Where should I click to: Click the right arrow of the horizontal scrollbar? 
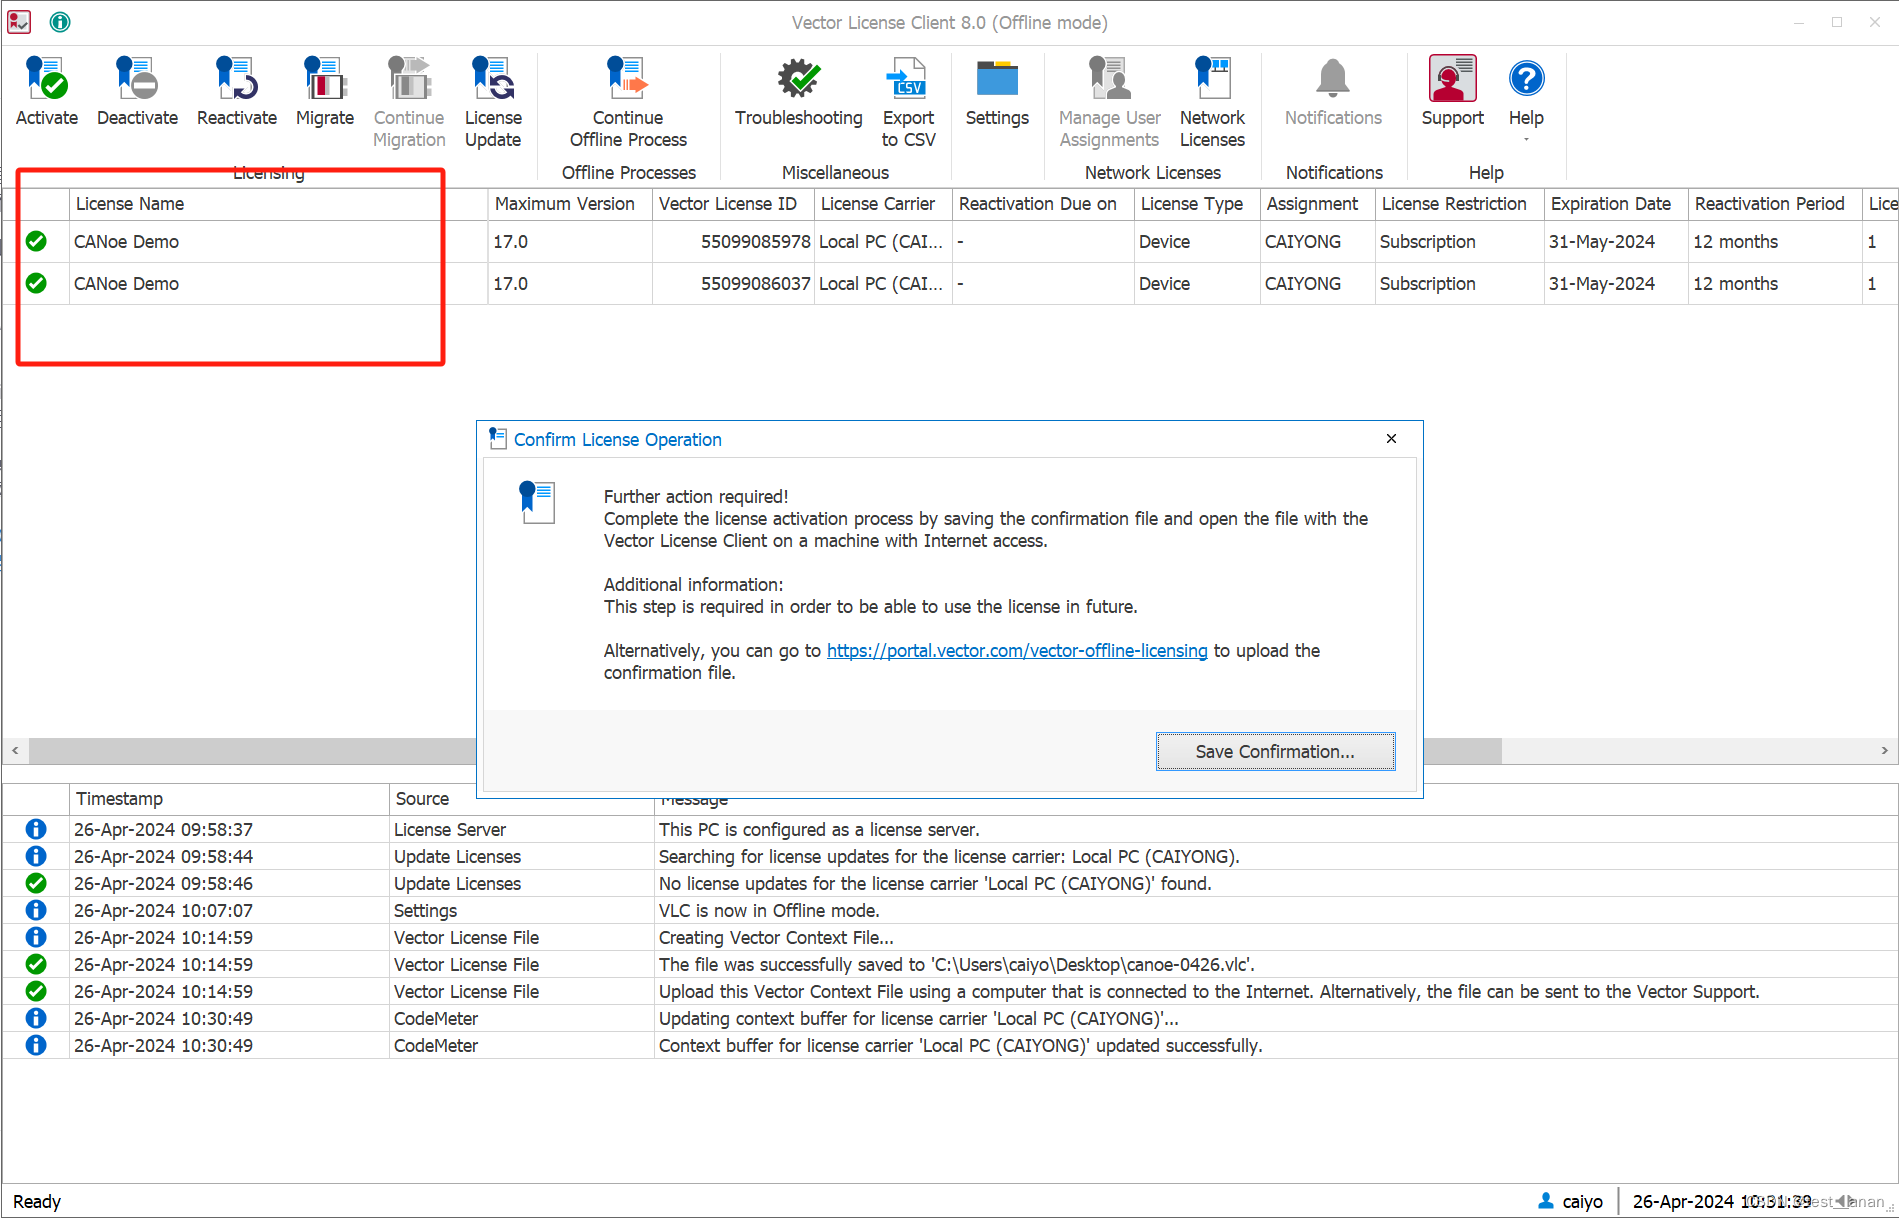[x=1884, y=750]
